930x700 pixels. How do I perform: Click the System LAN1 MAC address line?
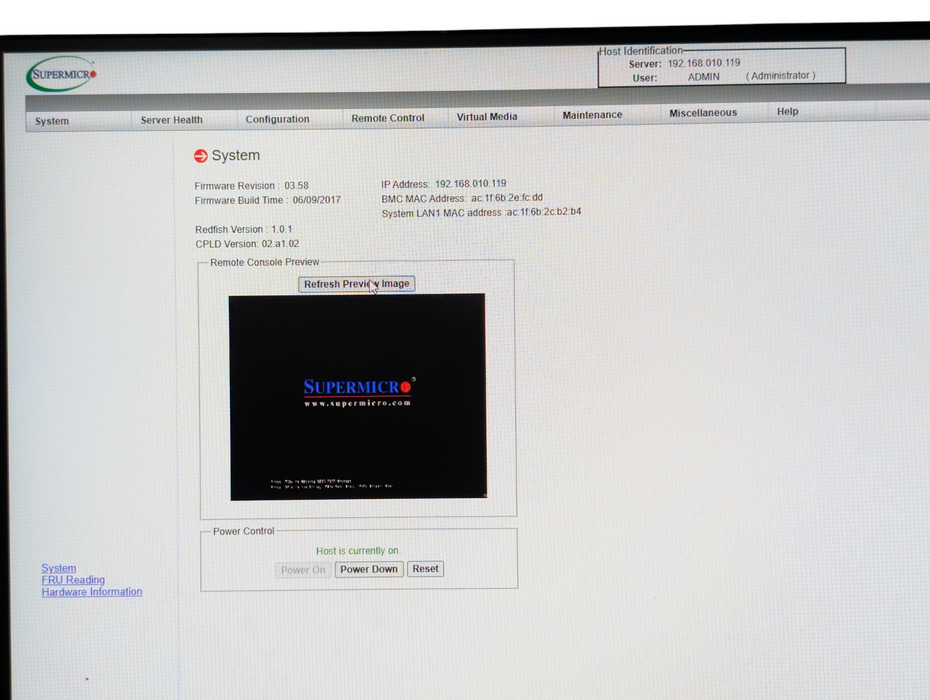(481, 212)
